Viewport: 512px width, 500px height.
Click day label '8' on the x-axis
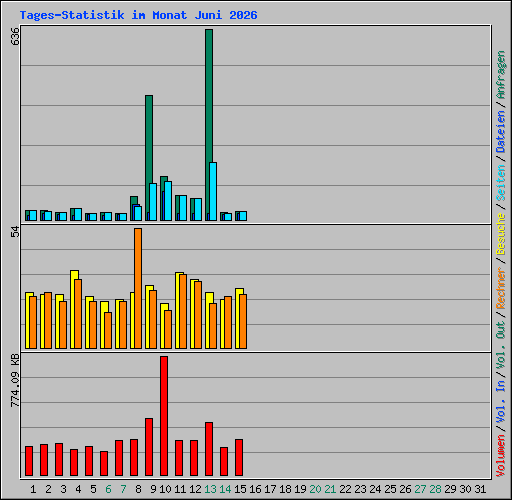138,489
